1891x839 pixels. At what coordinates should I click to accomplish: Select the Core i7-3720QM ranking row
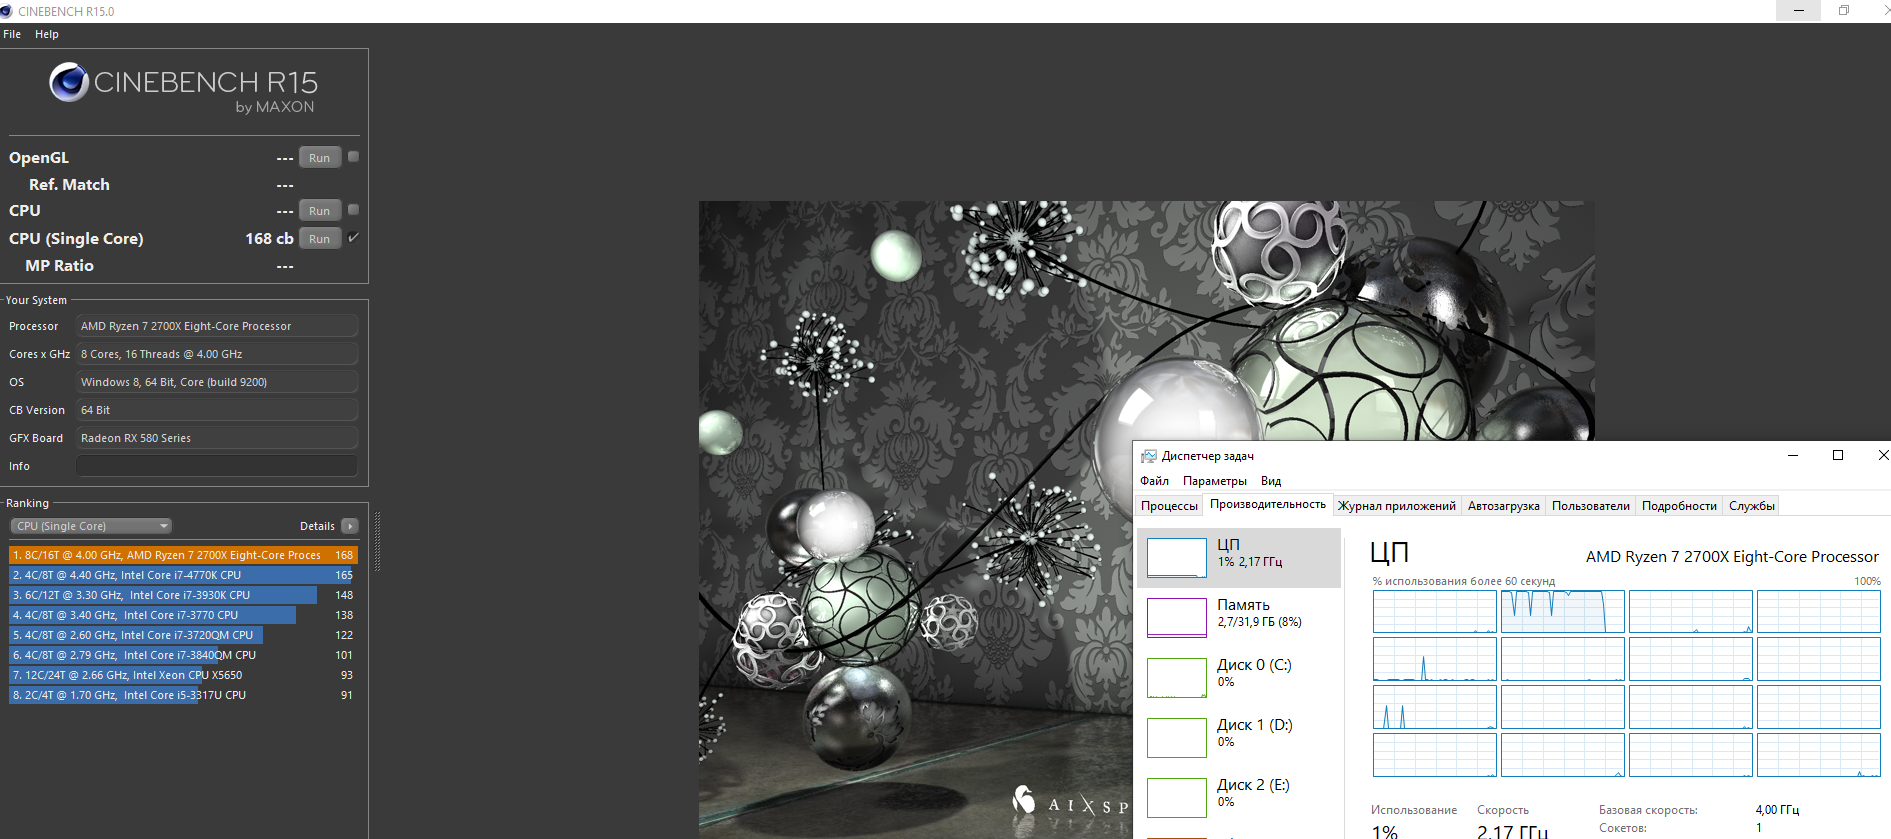183,635
